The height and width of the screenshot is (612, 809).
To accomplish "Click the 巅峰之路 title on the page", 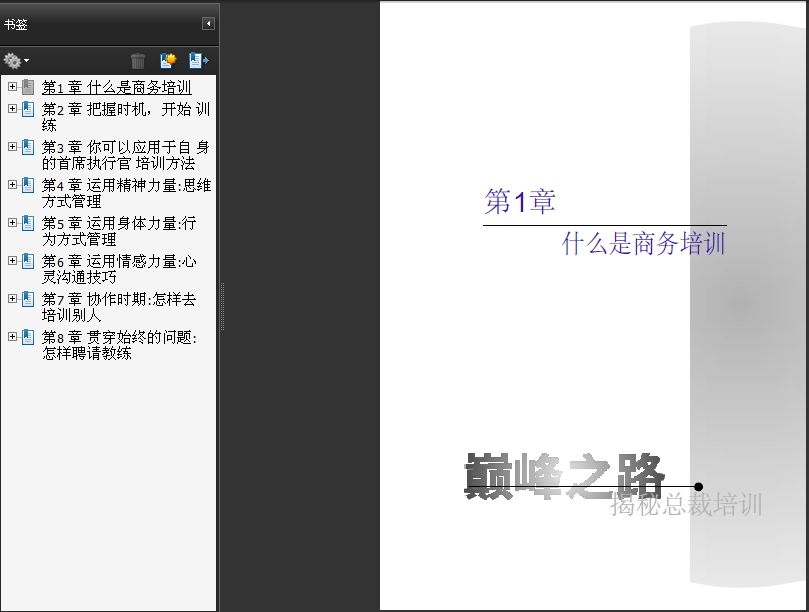I will (564, 476).
